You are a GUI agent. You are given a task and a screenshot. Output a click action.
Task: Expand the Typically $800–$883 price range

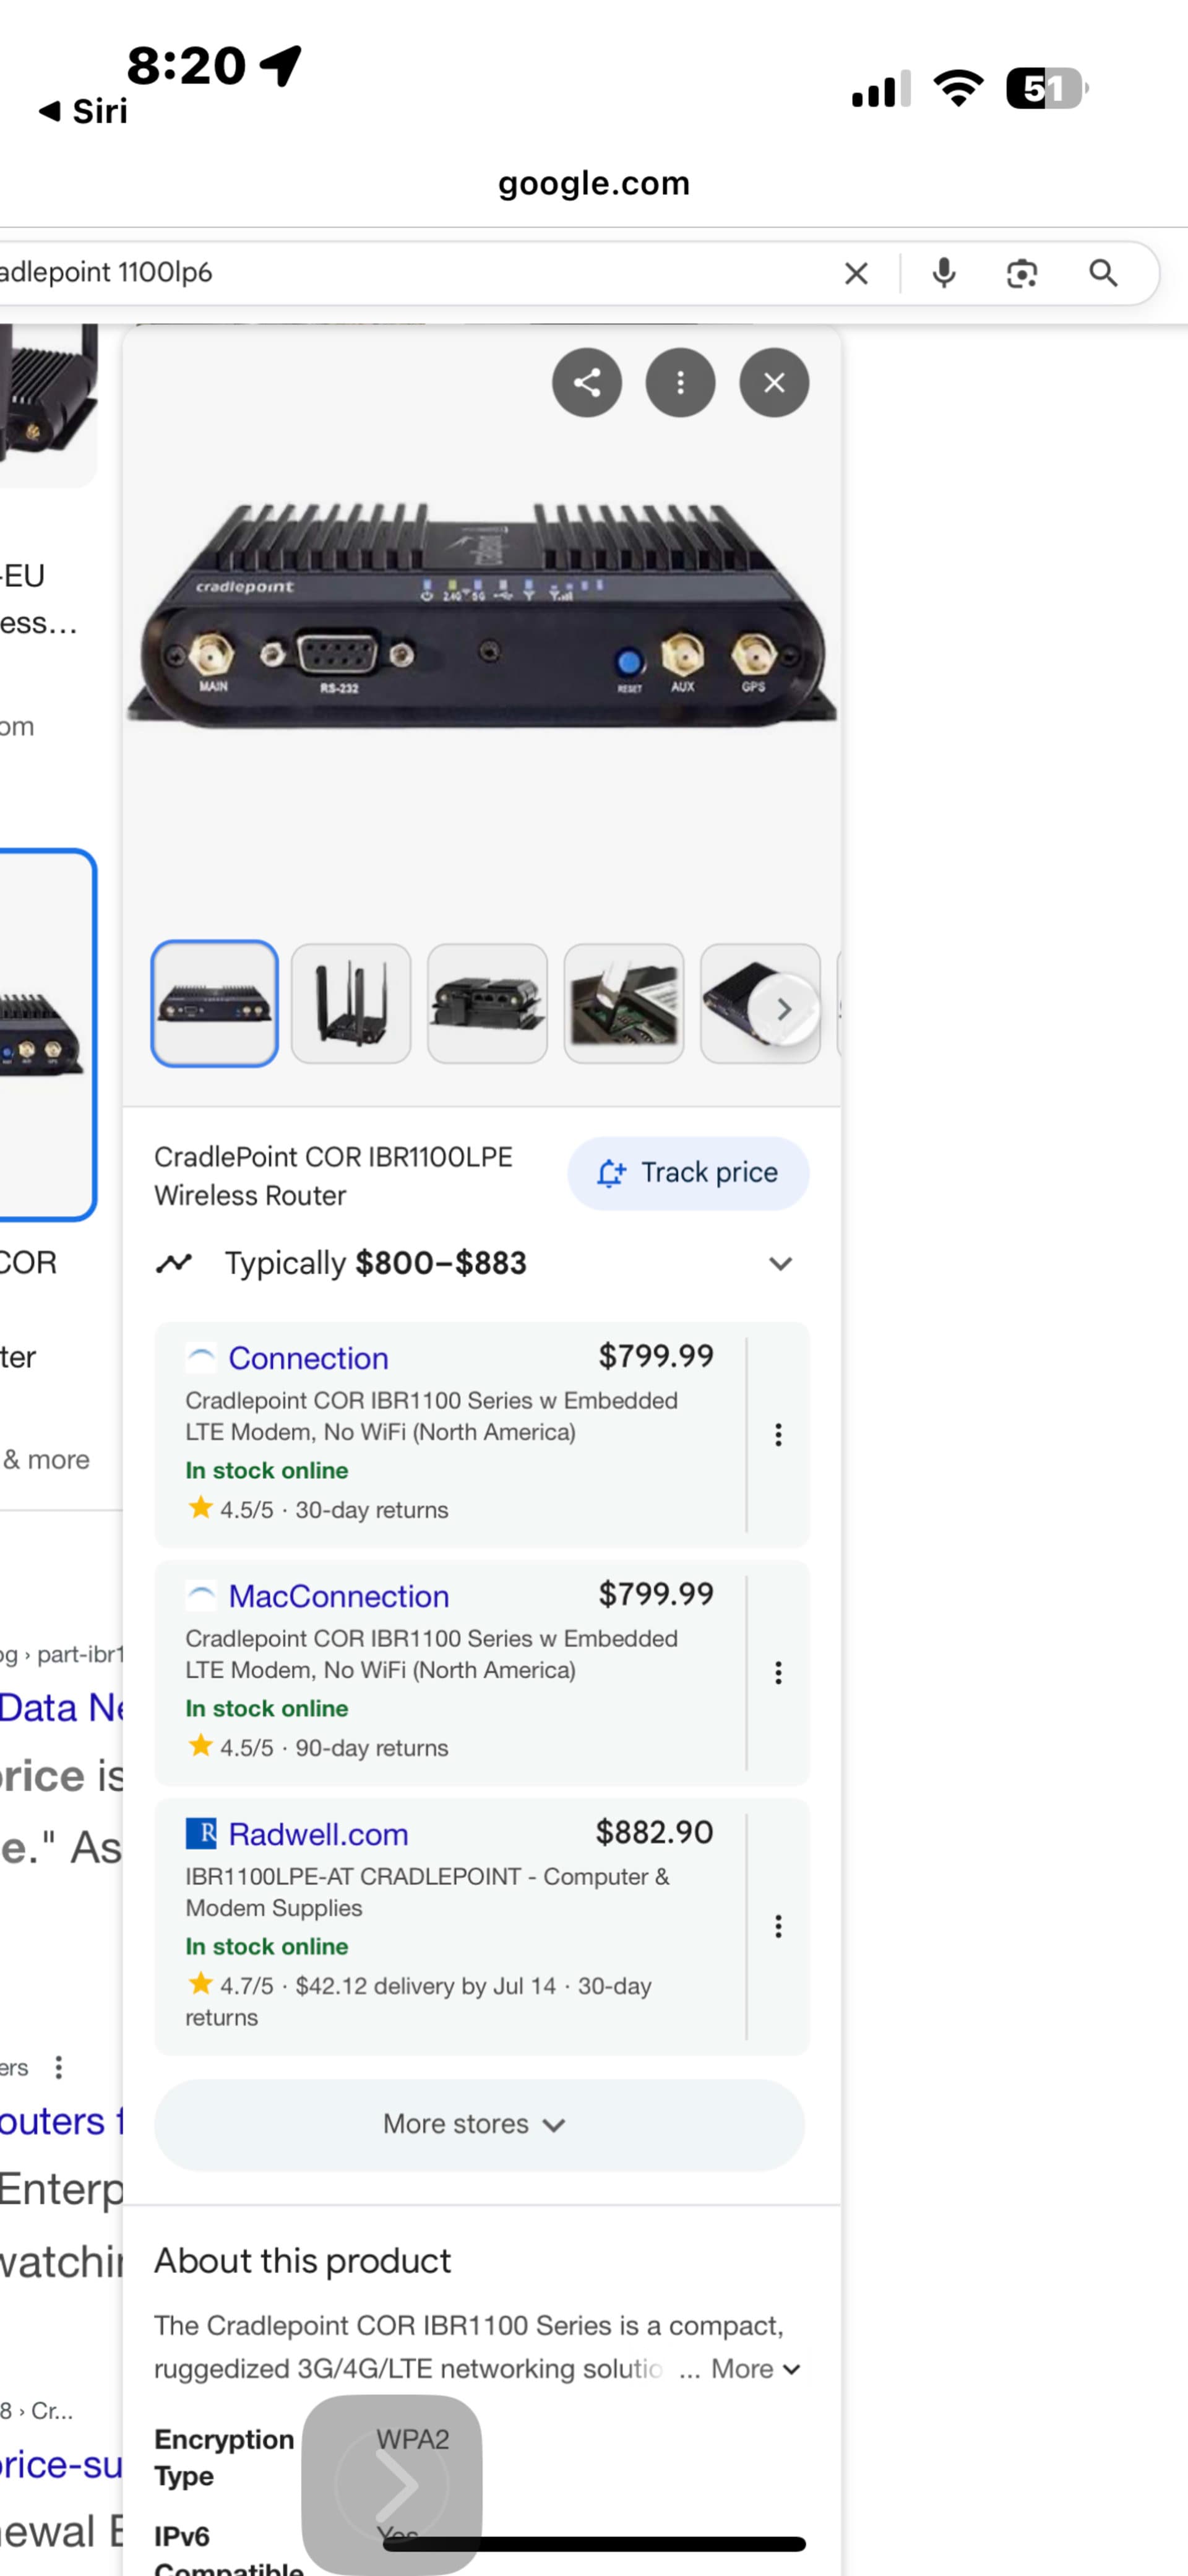[780, 1263]
